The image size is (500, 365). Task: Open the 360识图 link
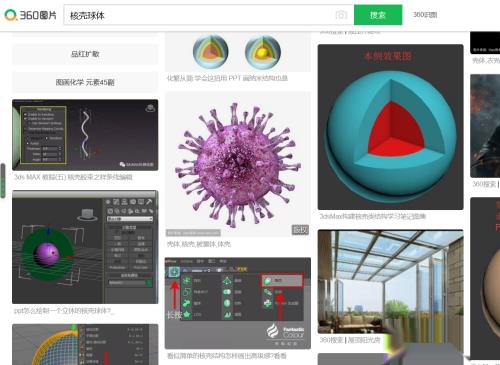pos(425,15)
